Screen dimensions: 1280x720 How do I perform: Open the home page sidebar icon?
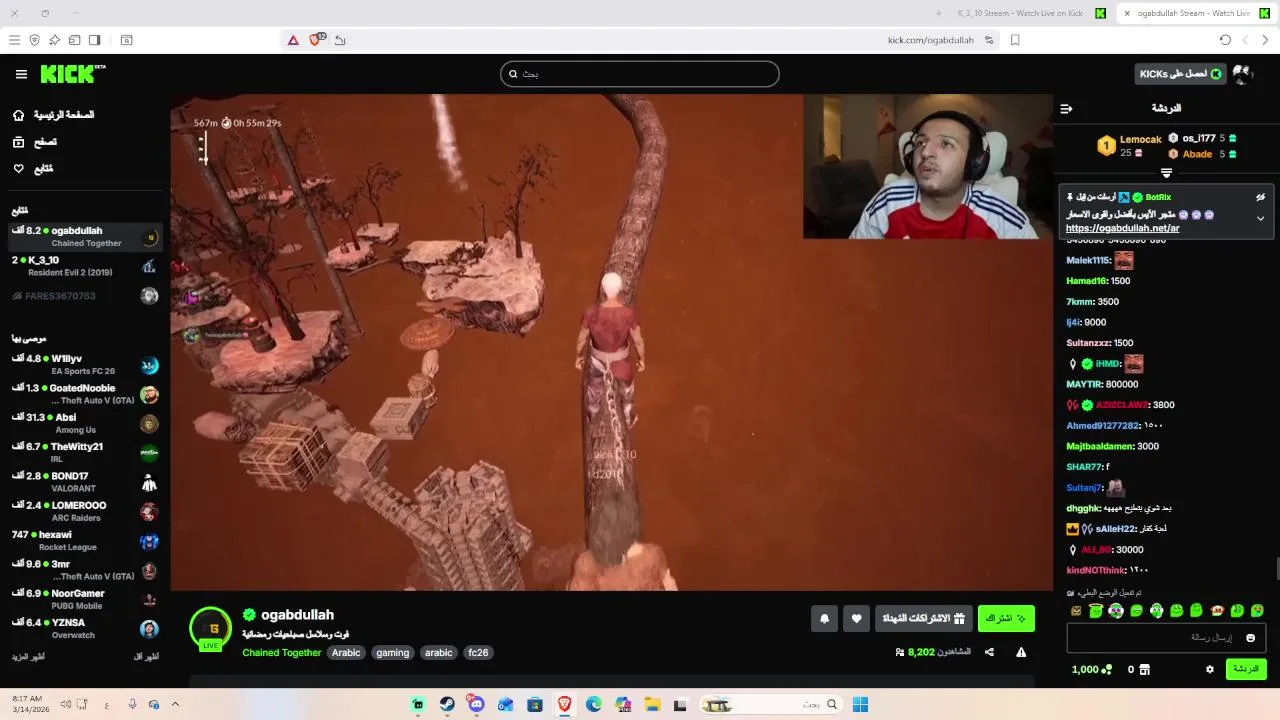[x=18, y=115]
